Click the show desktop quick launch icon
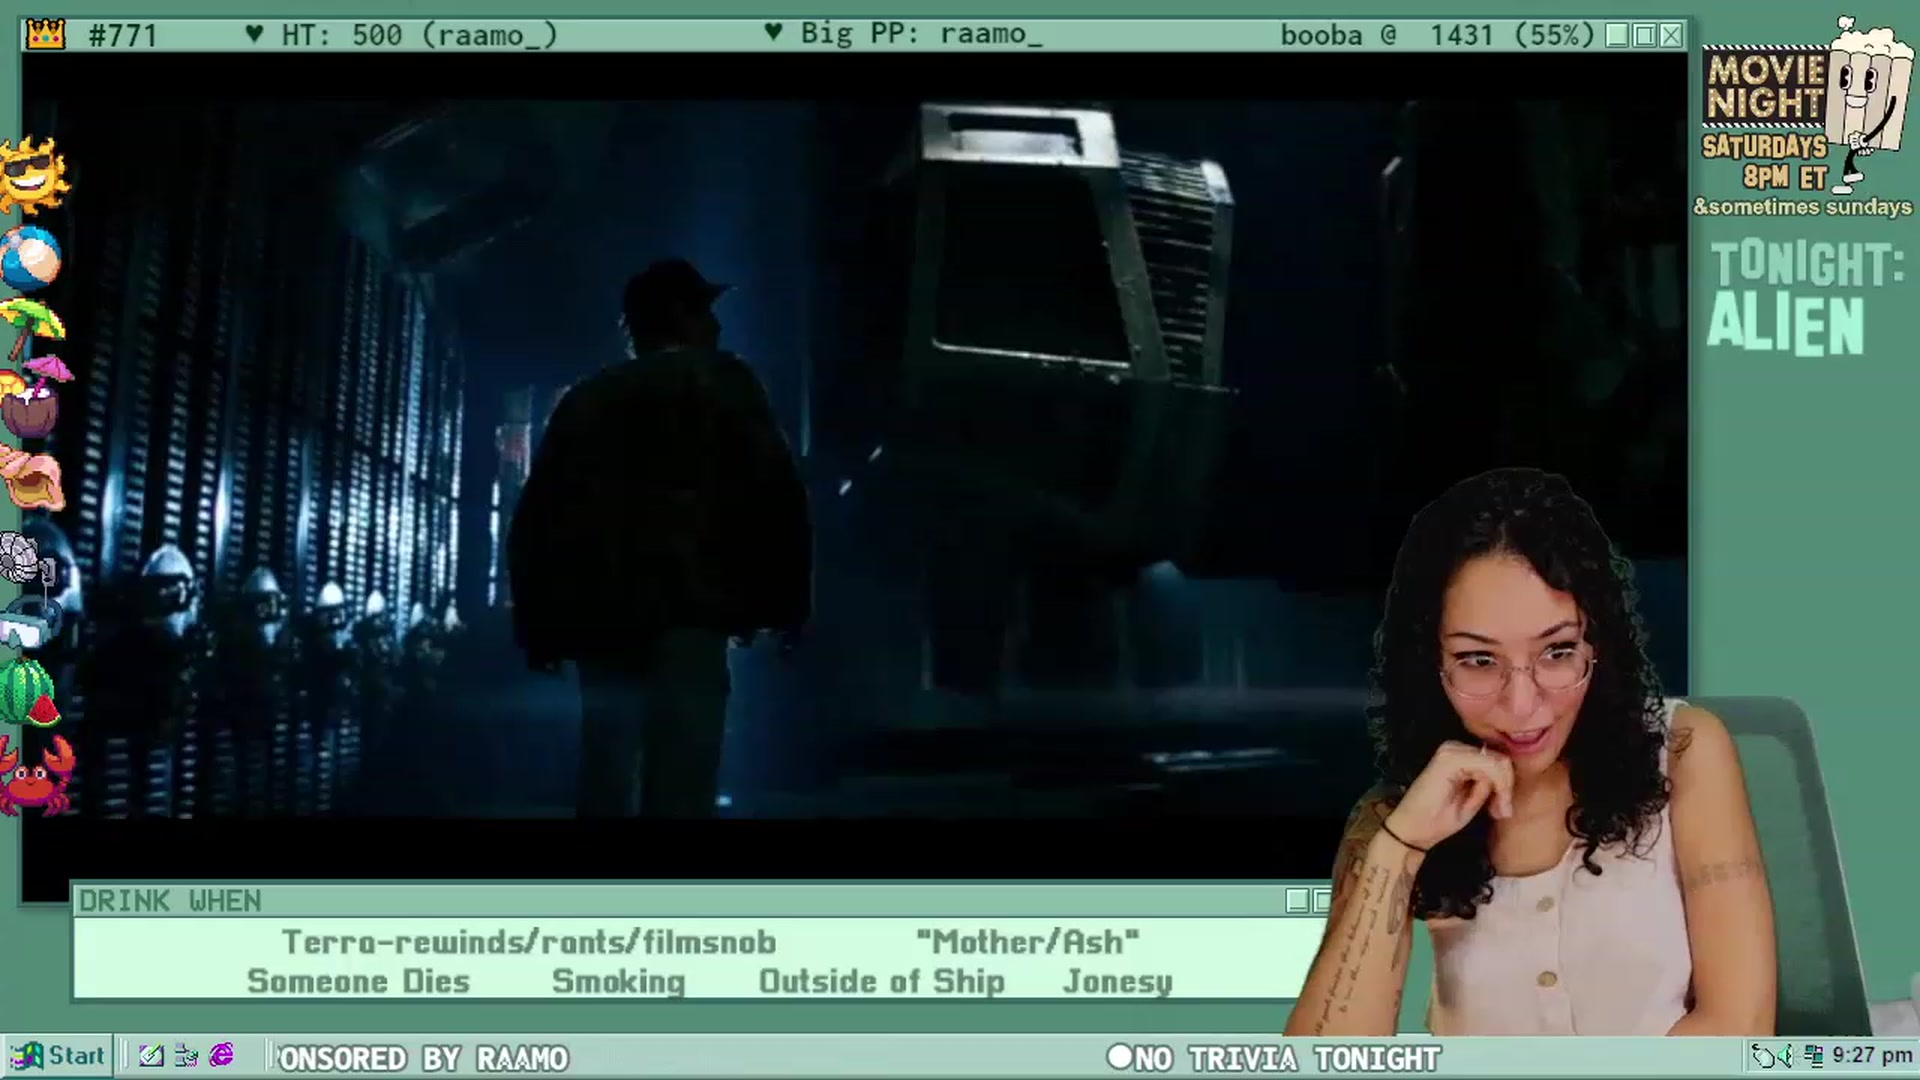Viewport: 1920px width, 1080px height. (x=186, y=1056)
